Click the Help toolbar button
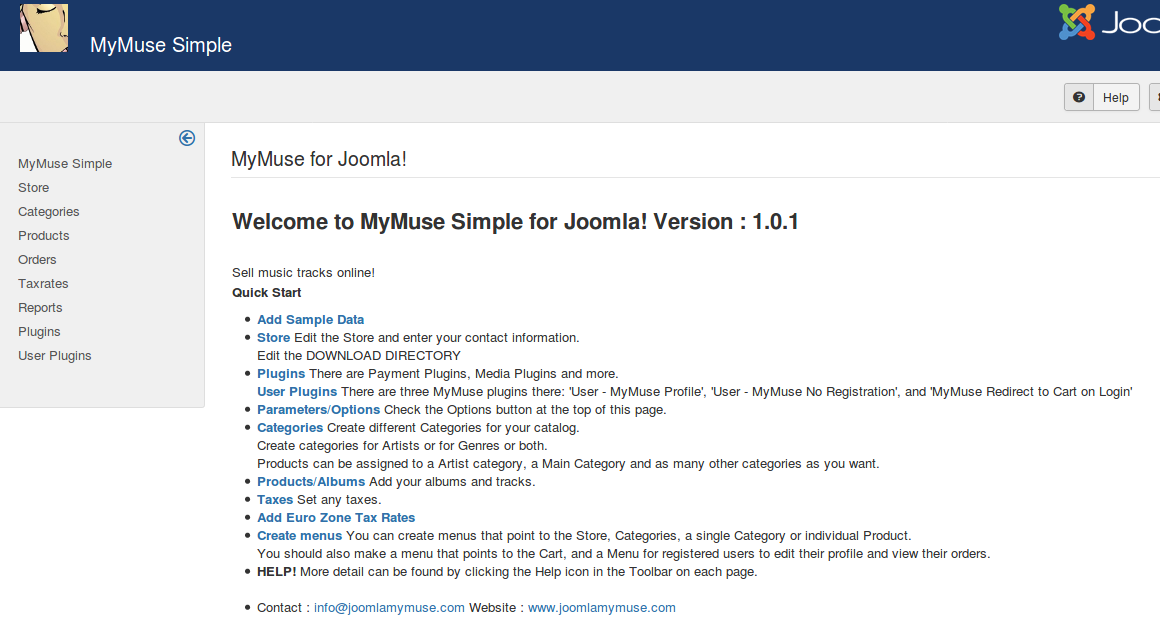This screenshot has height=630, width=1160. click(x=1102, y=97)
